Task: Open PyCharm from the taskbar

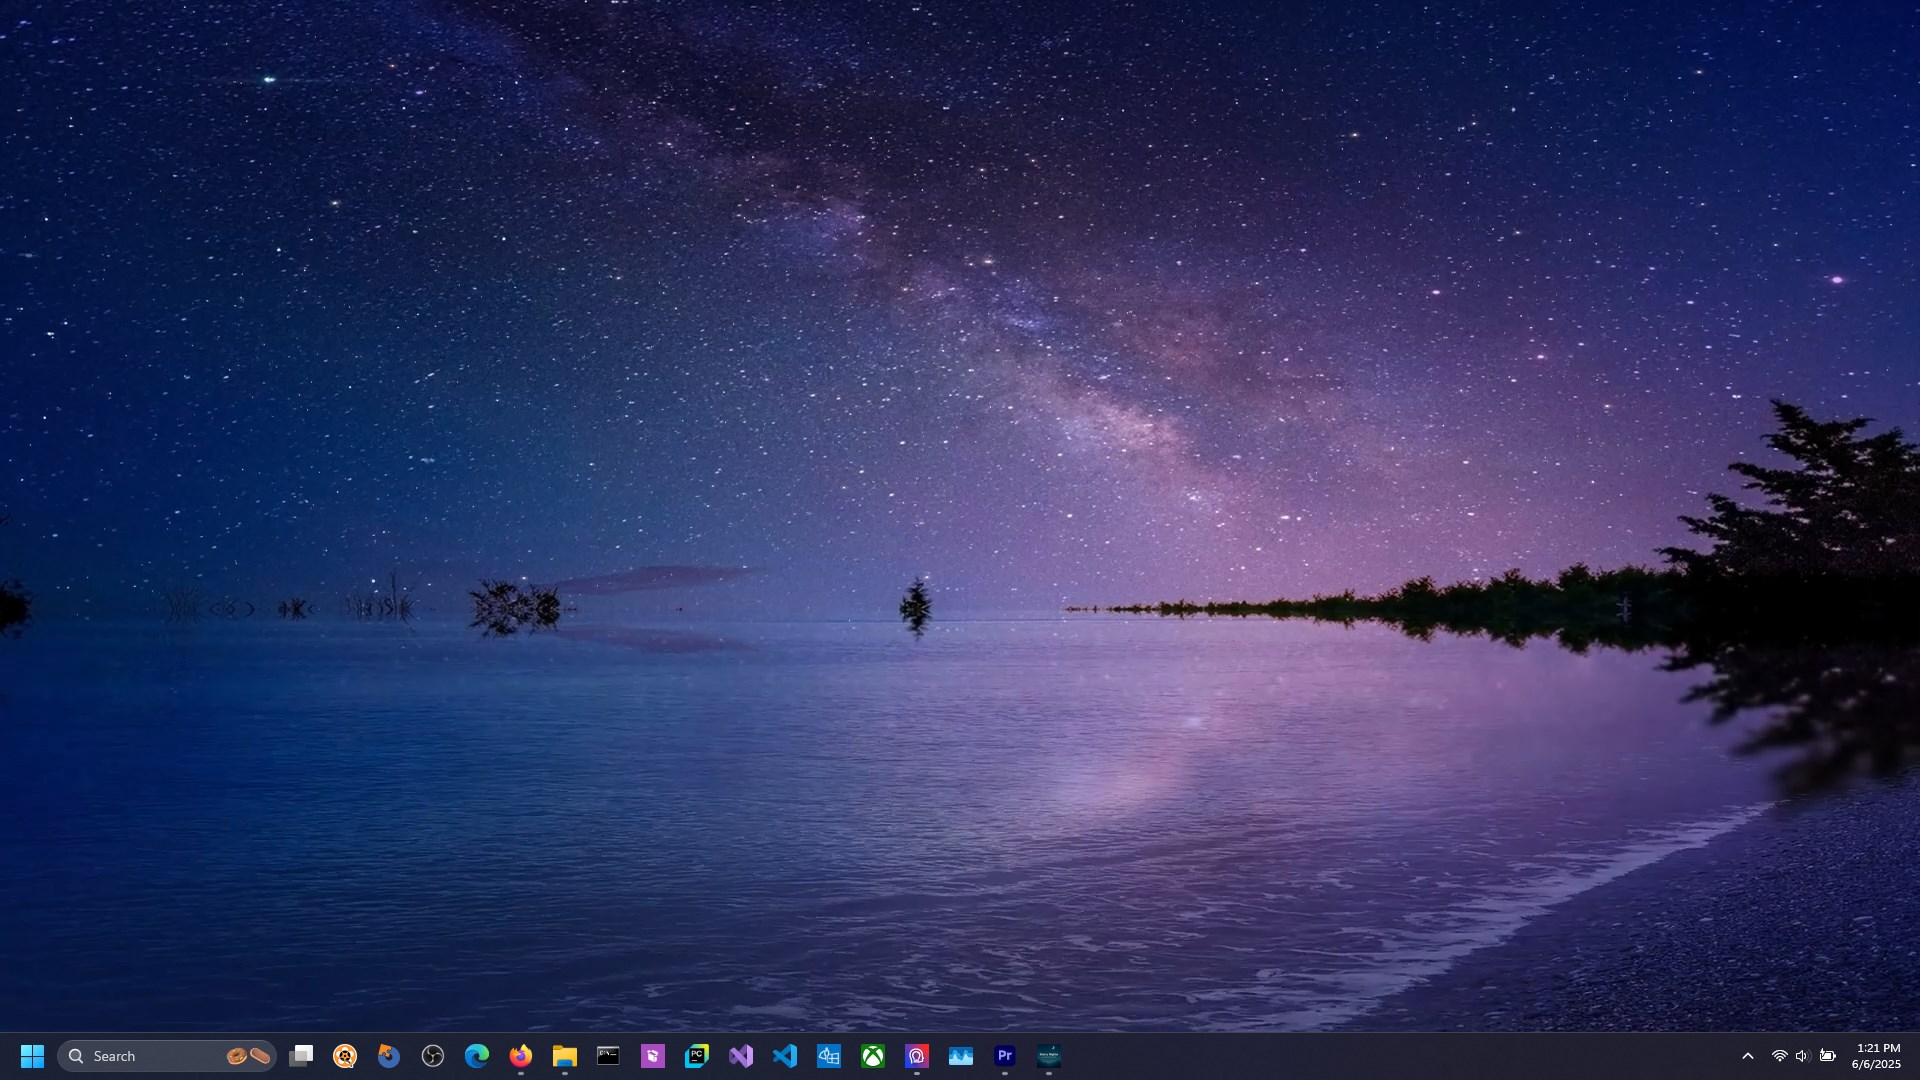Action: (697, 1056)
